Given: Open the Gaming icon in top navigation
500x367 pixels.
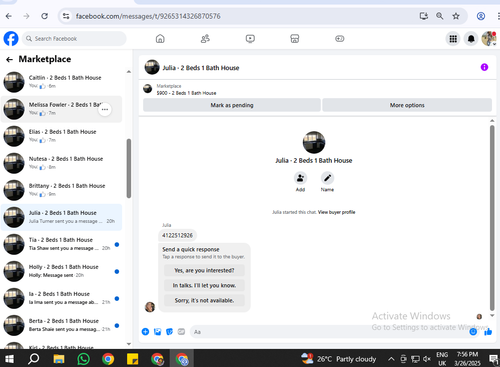Looking at the screenshot, I should click(x=340, y=39).
